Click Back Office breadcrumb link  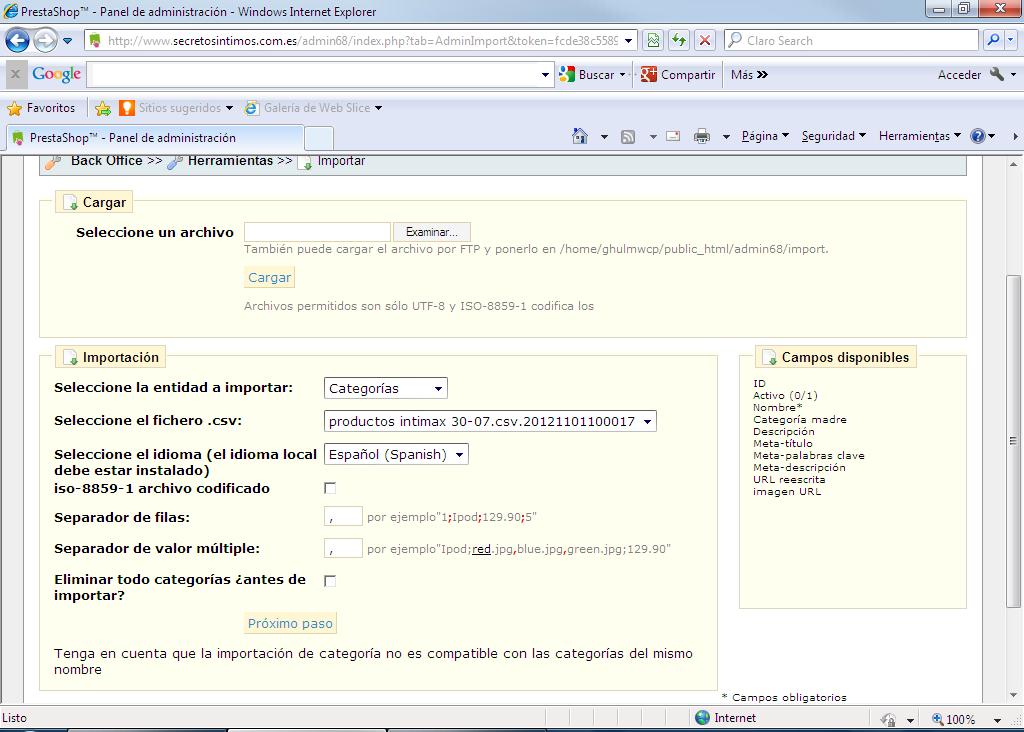coord(106,161)
